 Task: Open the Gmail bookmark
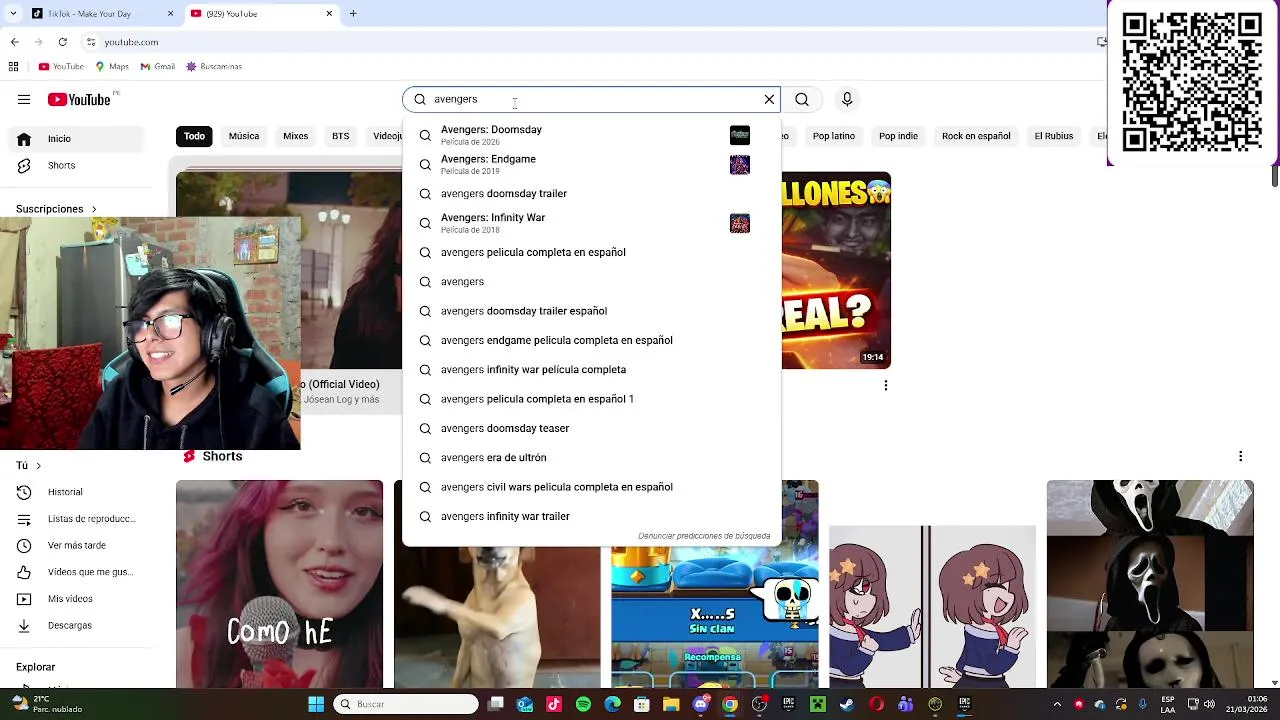pos(158,66)
